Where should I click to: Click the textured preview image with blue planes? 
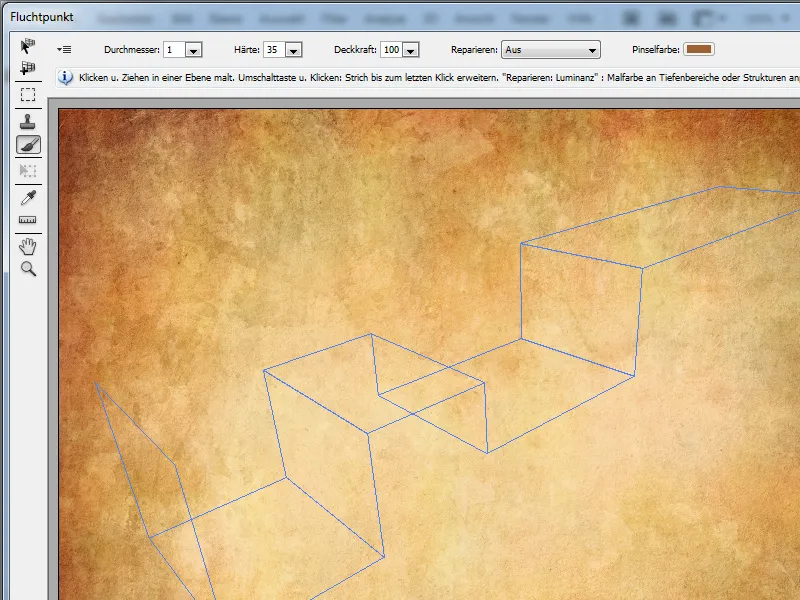429,354
